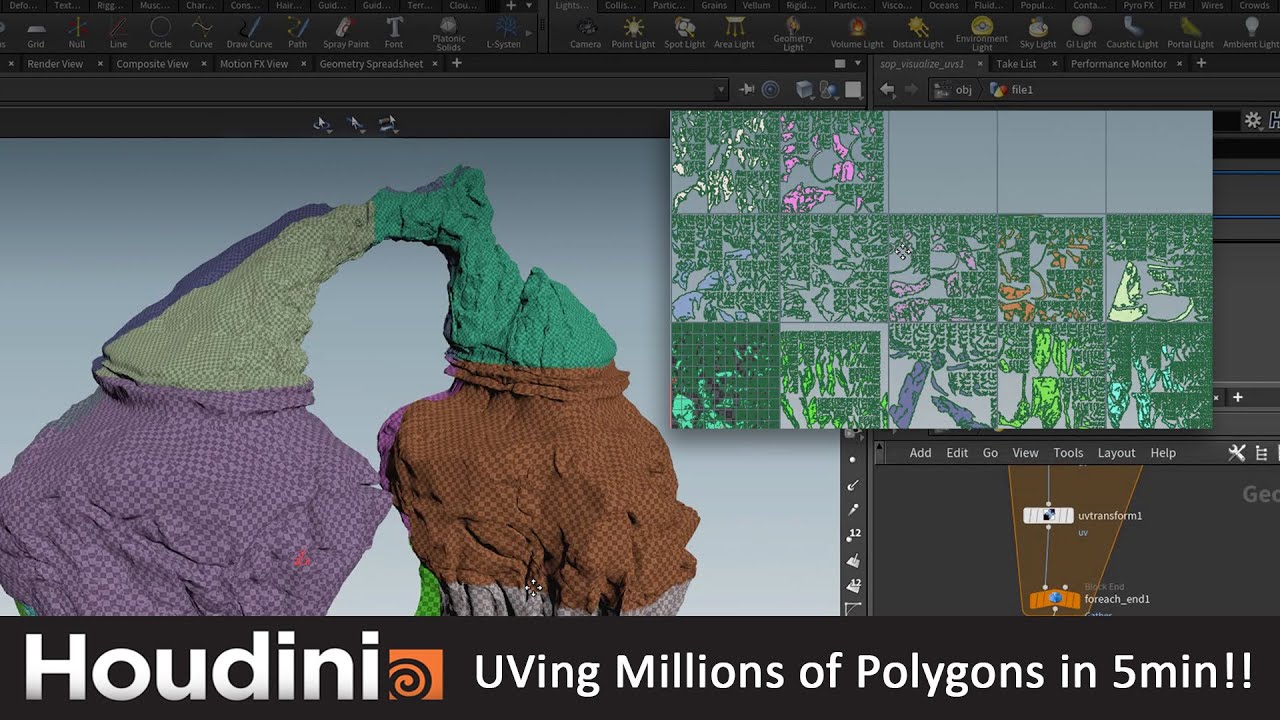The width and height of the screenshot is (1280, 720).
Task: Open the select-mode arrow tool dropdown
Action: [x=322, y=124]
